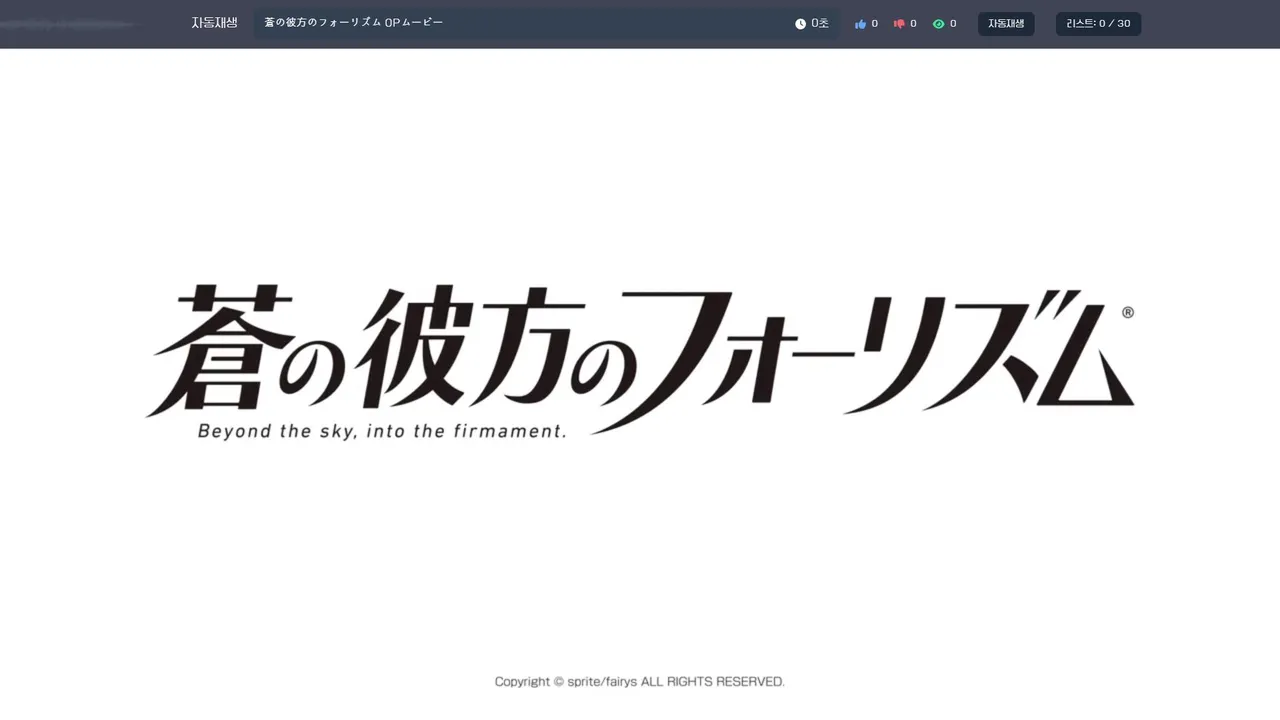Click the green eye views icon
Viewport: 1280px width, 720px height.
coord(938,24)
